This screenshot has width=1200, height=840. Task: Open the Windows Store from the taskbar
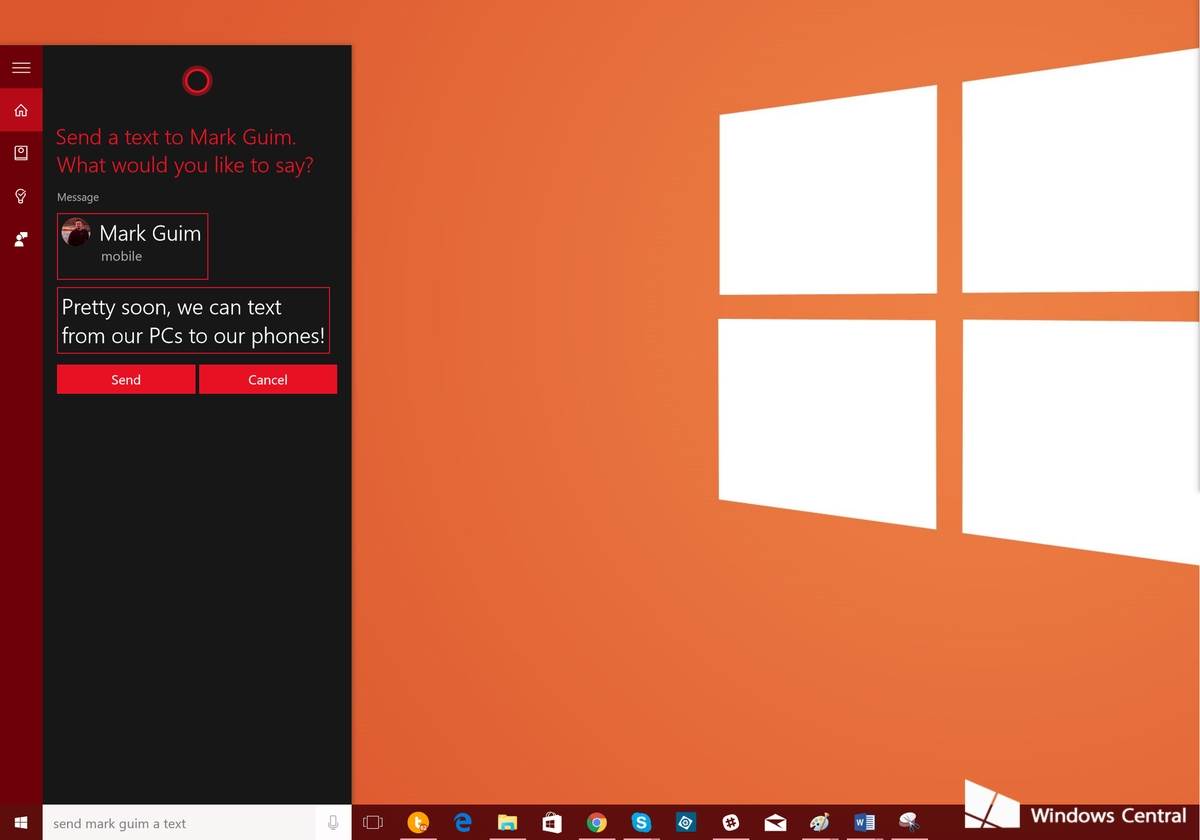(551, 822)
